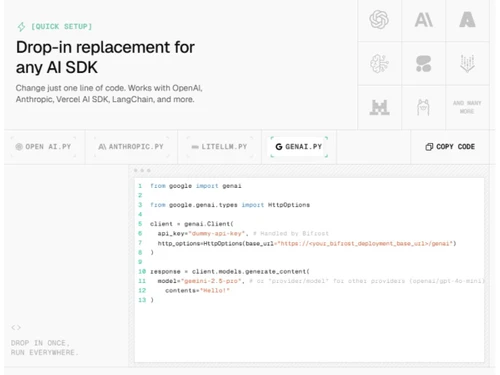Click the Google G icon on GENAI tab
The image size is (500, 375).
tap(279, 147)
